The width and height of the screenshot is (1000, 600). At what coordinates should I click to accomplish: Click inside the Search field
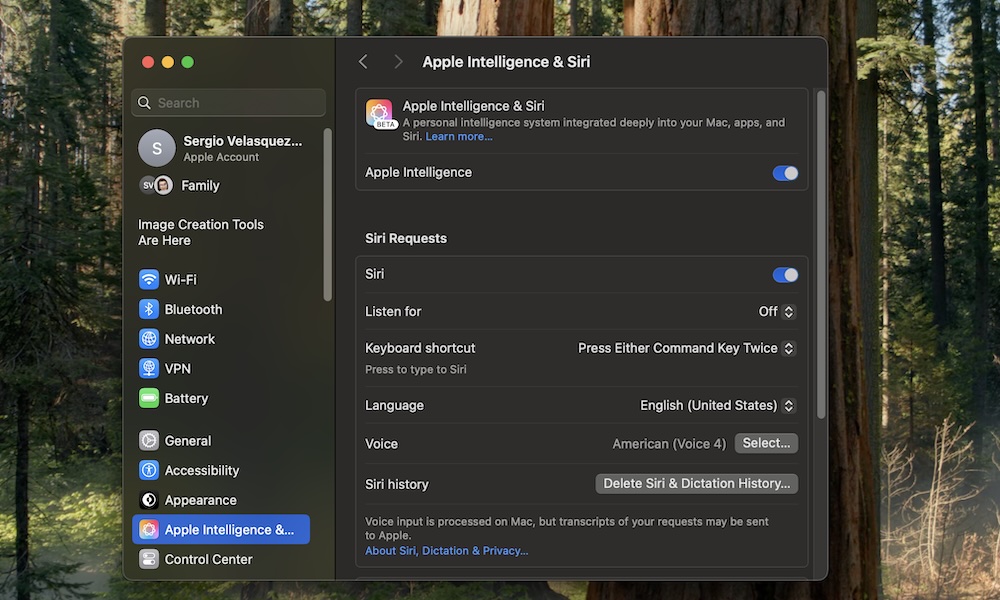click(x=228, y=102)
